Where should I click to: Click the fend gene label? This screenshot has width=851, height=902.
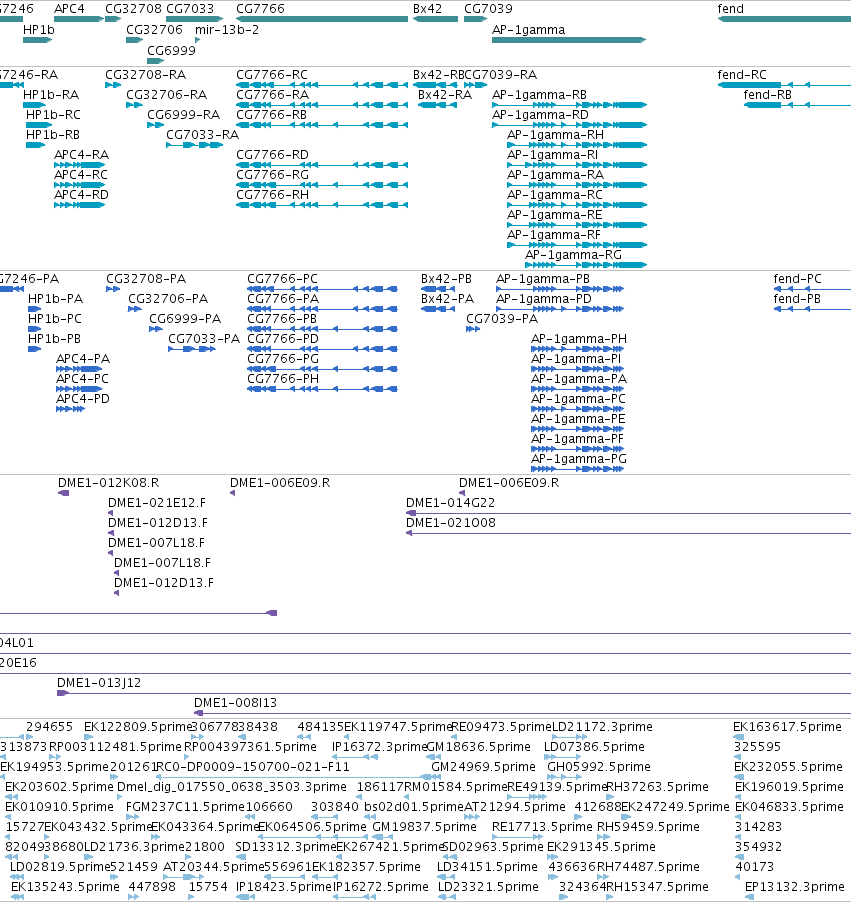(x=731, y=9)
